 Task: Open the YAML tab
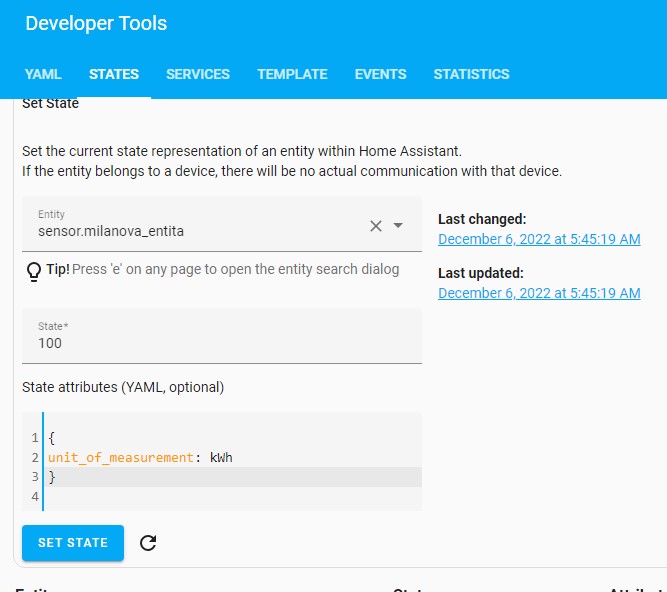[43, 74]
